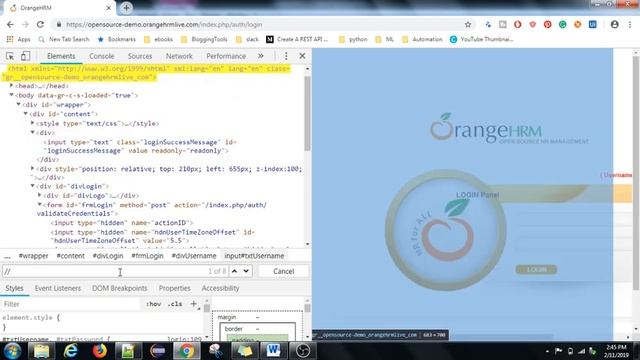Cancel the DevTools search

283,271
